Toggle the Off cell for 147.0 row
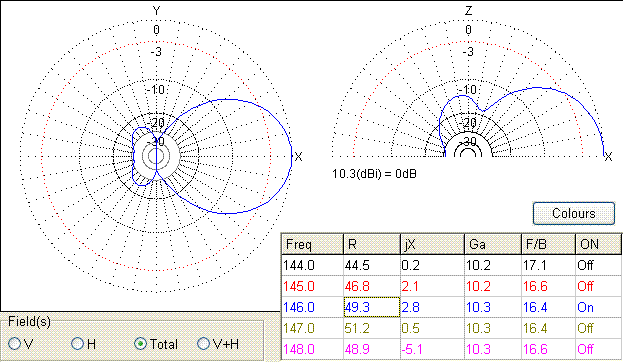Screen dimensions: 623x362 598,328
